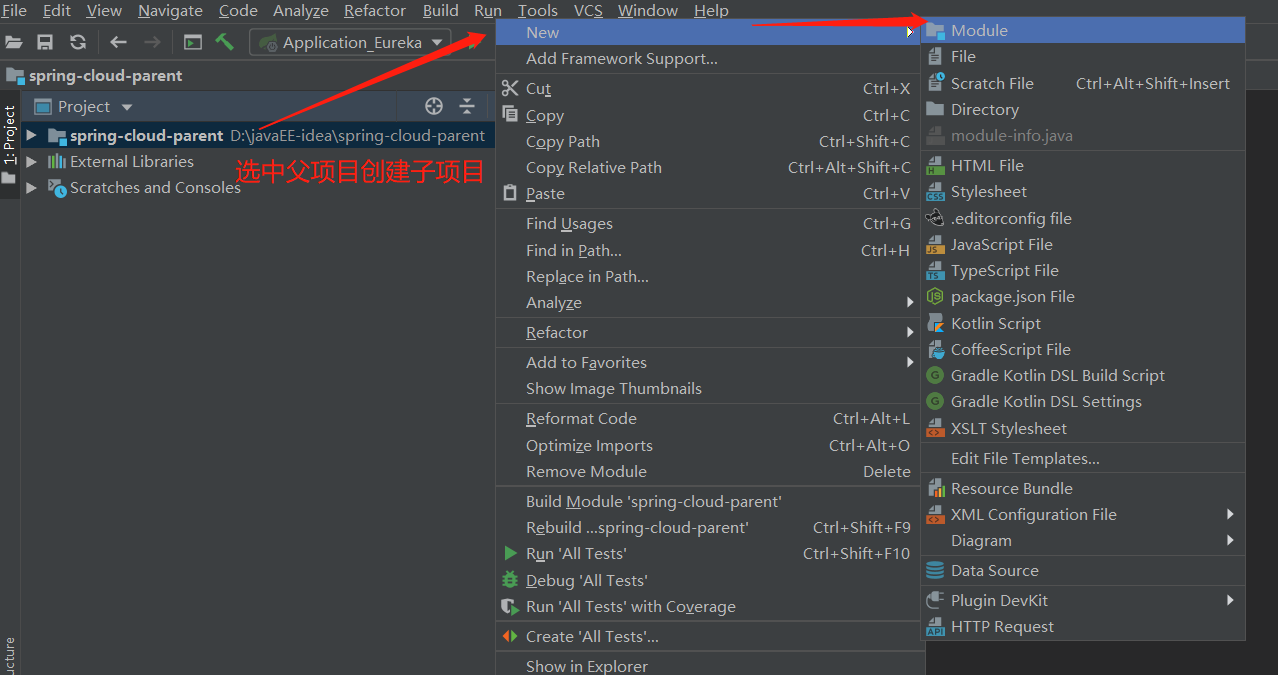The width and height of the screenshot is (1278, 675).
Task: Expand the spring-cloud-parent tree node
Action: [31, 135]
